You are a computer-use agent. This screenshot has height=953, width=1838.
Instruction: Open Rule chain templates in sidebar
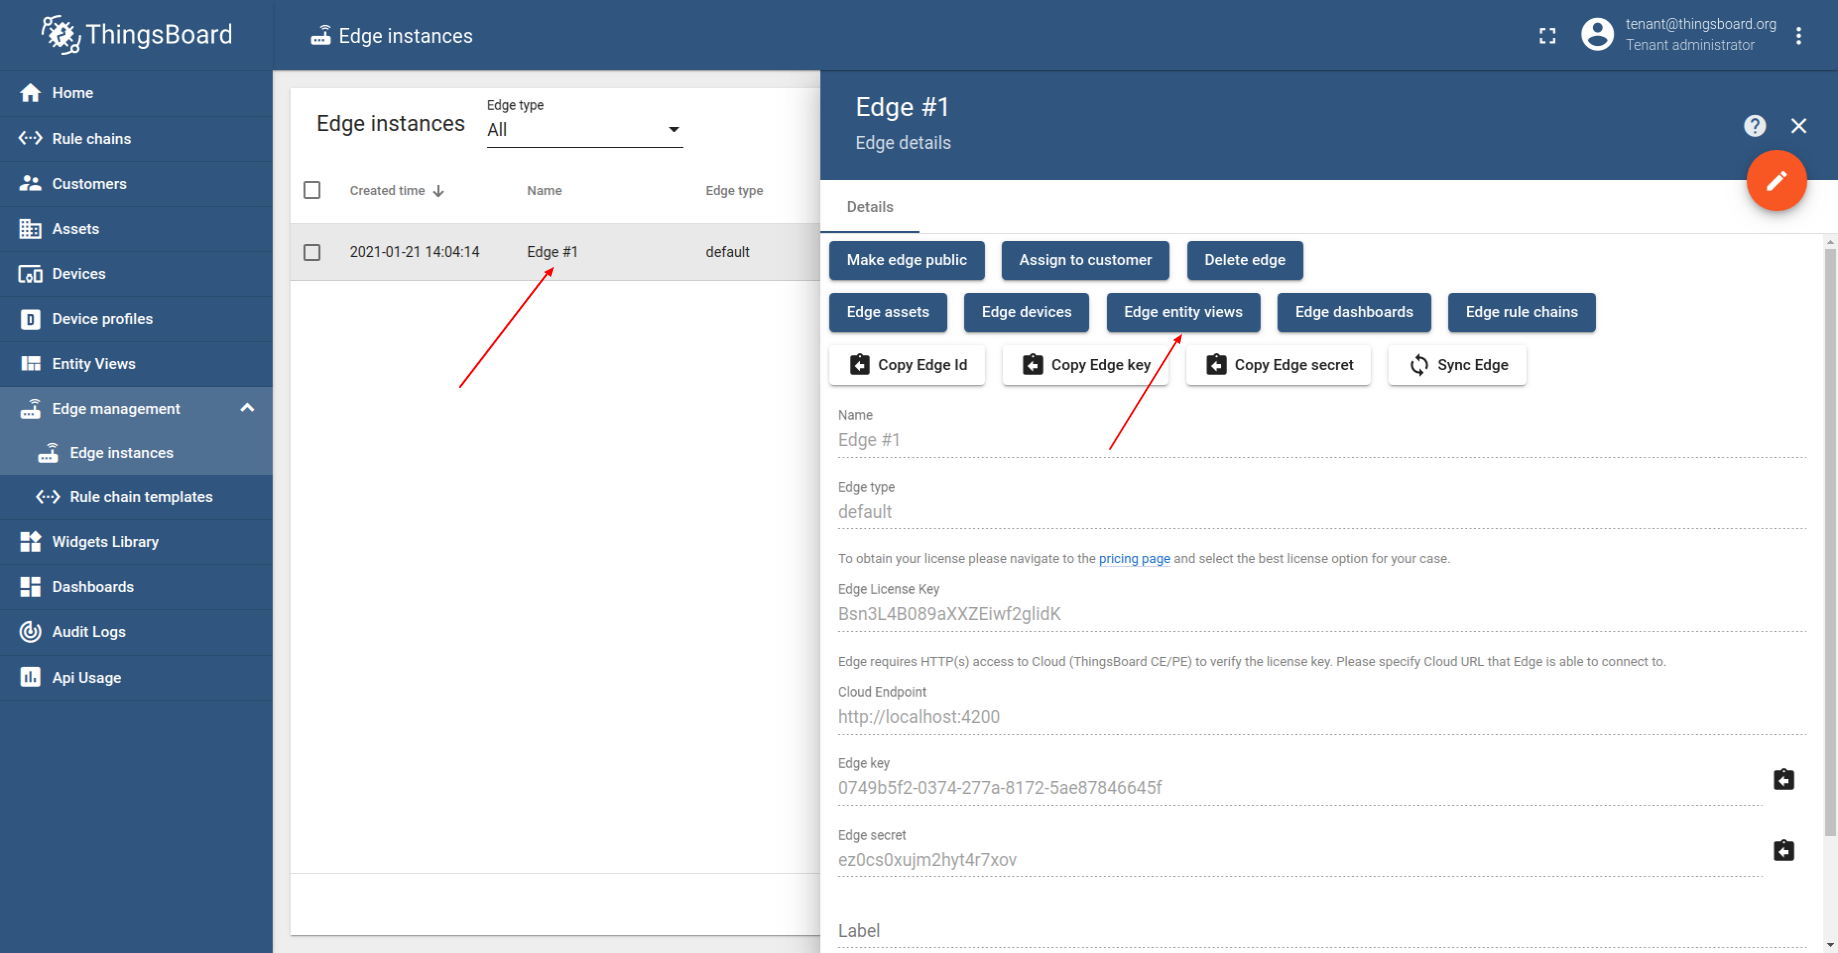pos(141,497)
